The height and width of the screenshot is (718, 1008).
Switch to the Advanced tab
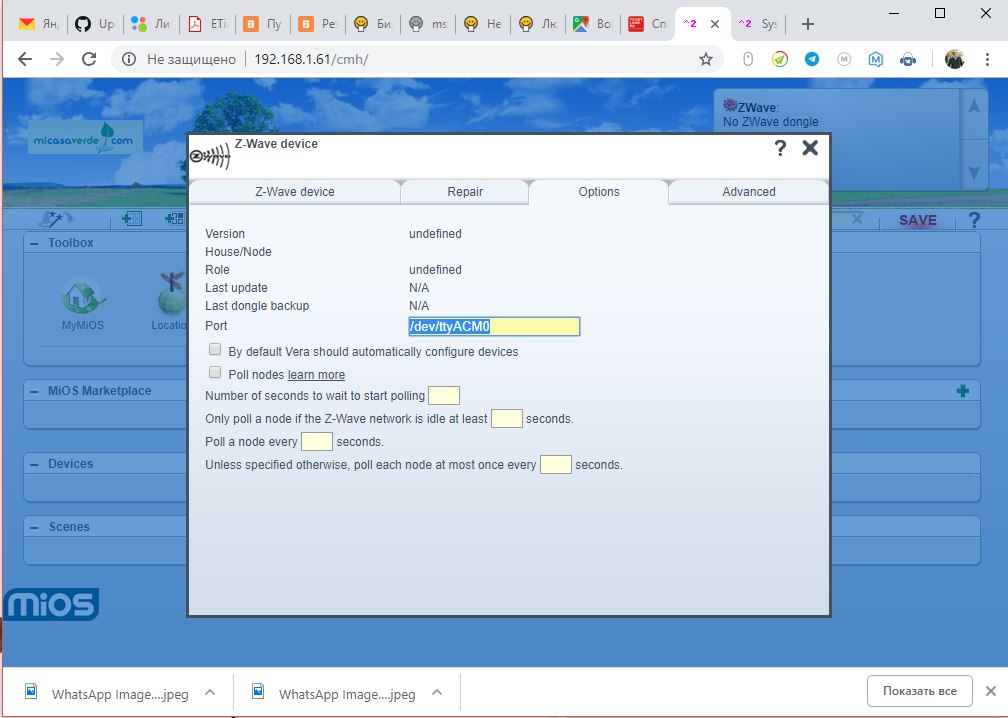click(x=748, y=192)
